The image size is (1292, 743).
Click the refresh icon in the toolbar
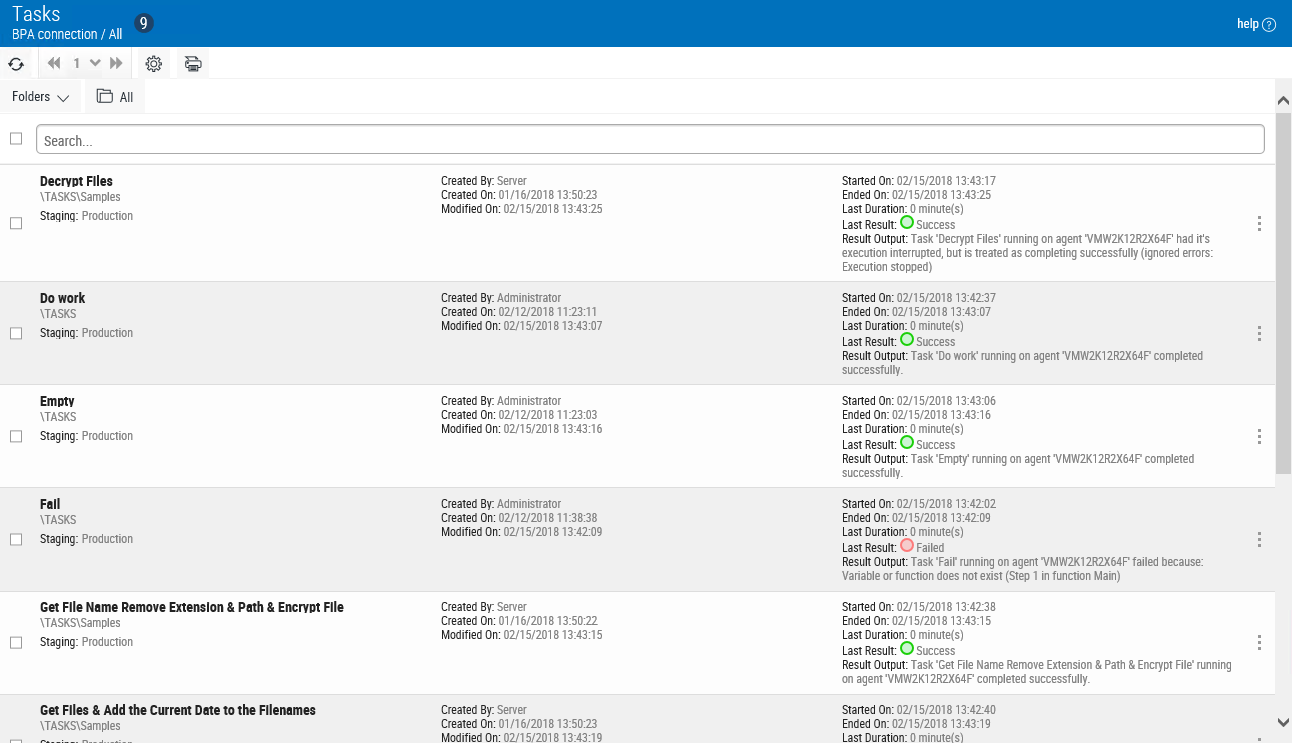click(16, 64)
